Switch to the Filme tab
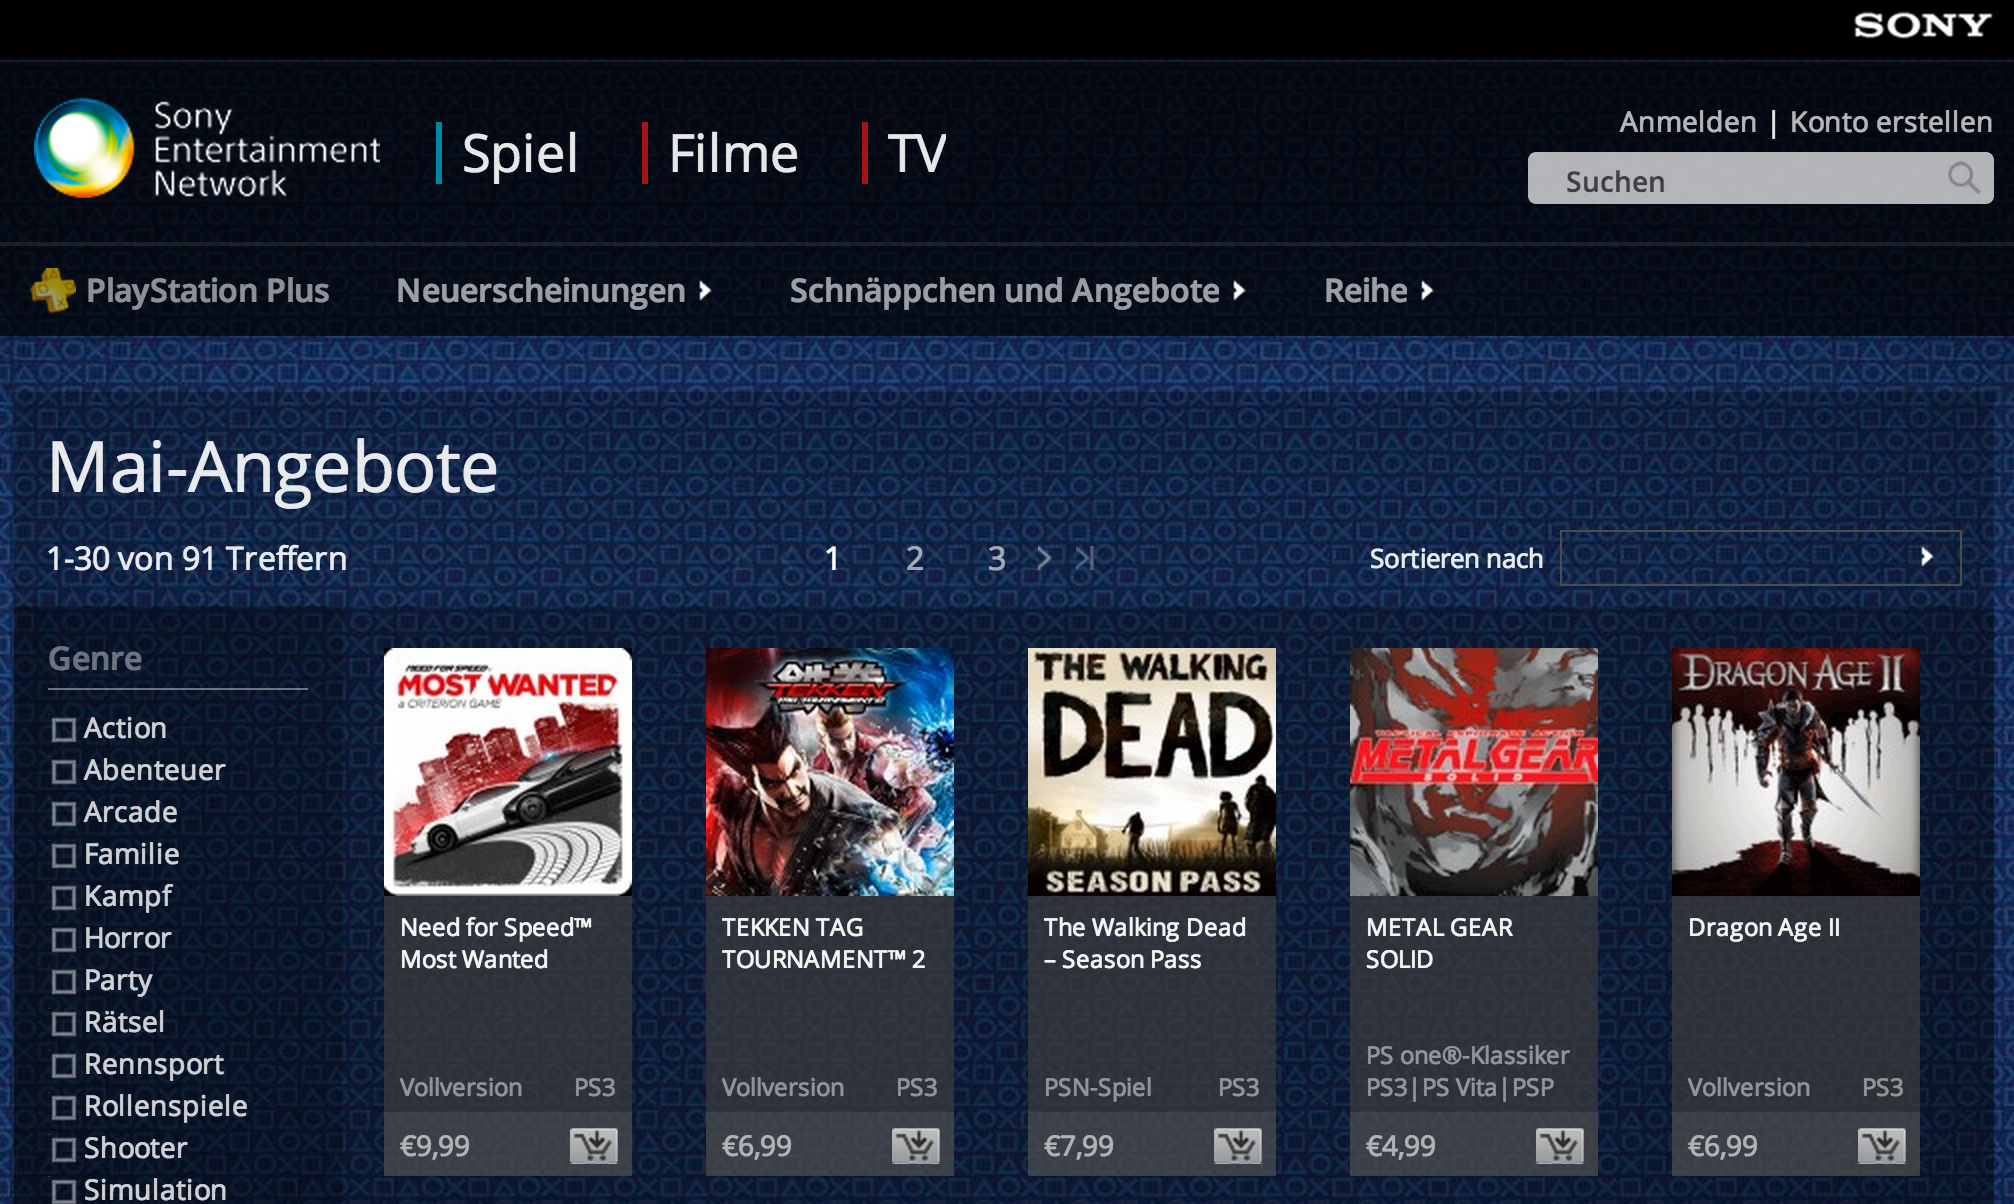 pyautogui.click(x=733, y=153)
